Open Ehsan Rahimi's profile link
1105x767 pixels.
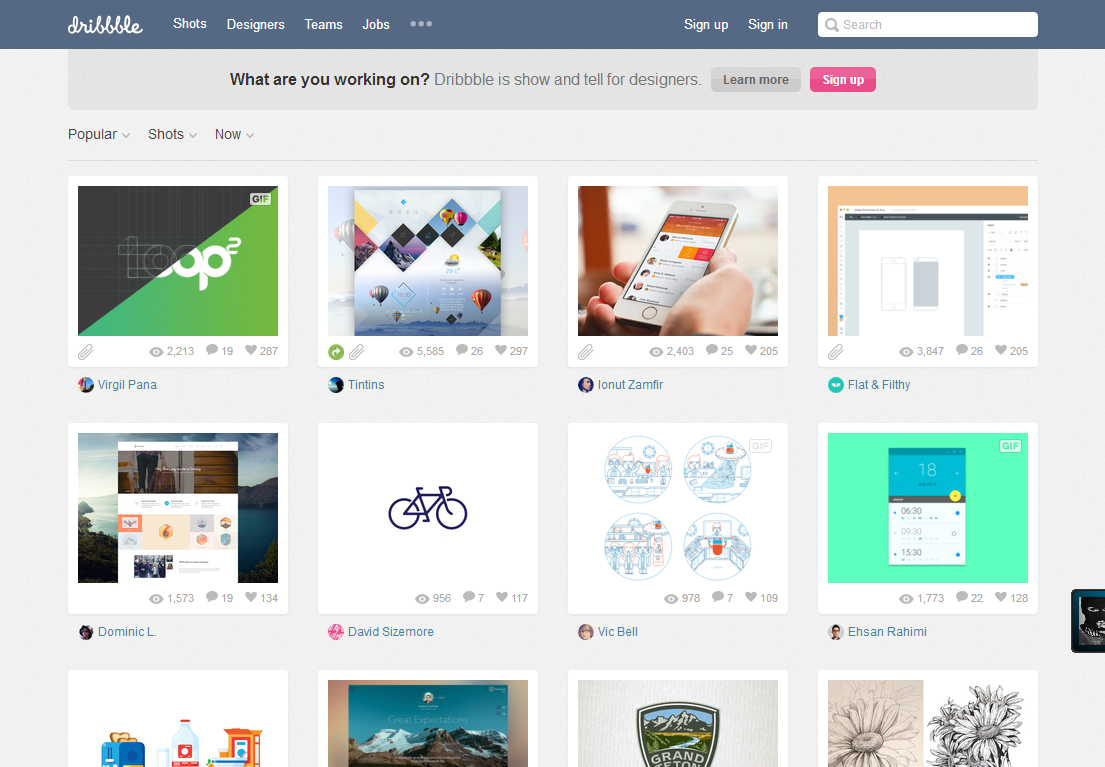coord(887,632)
